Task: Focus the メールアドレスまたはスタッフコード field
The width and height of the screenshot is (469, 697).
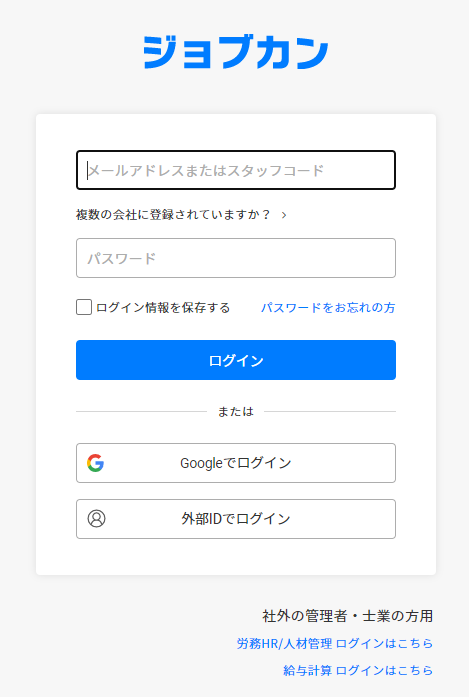Action: 236,170
